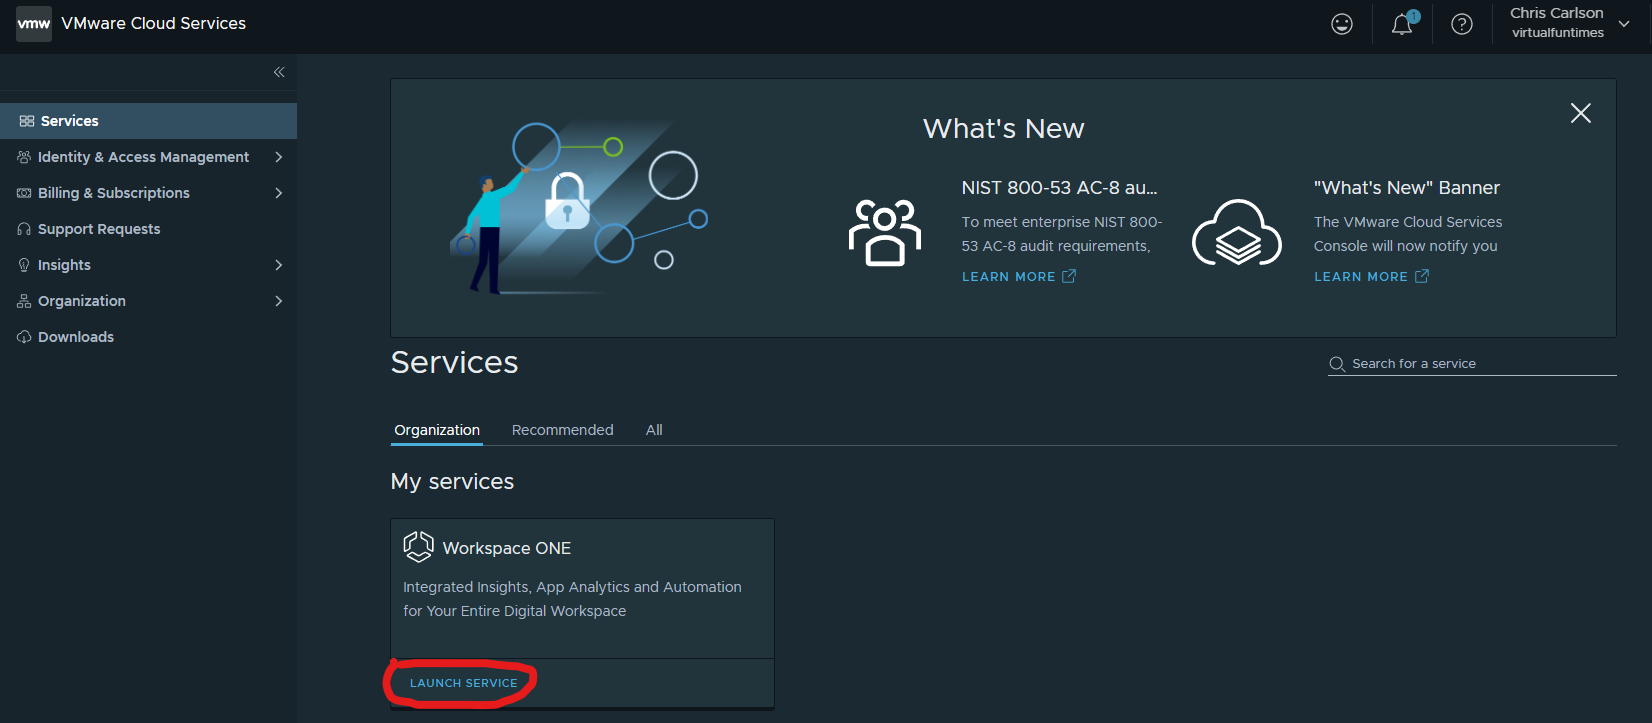The width and height of the screenshot is (1652, 723).
Task: Close the What's New banner
Action: (x=1581, y=113)
